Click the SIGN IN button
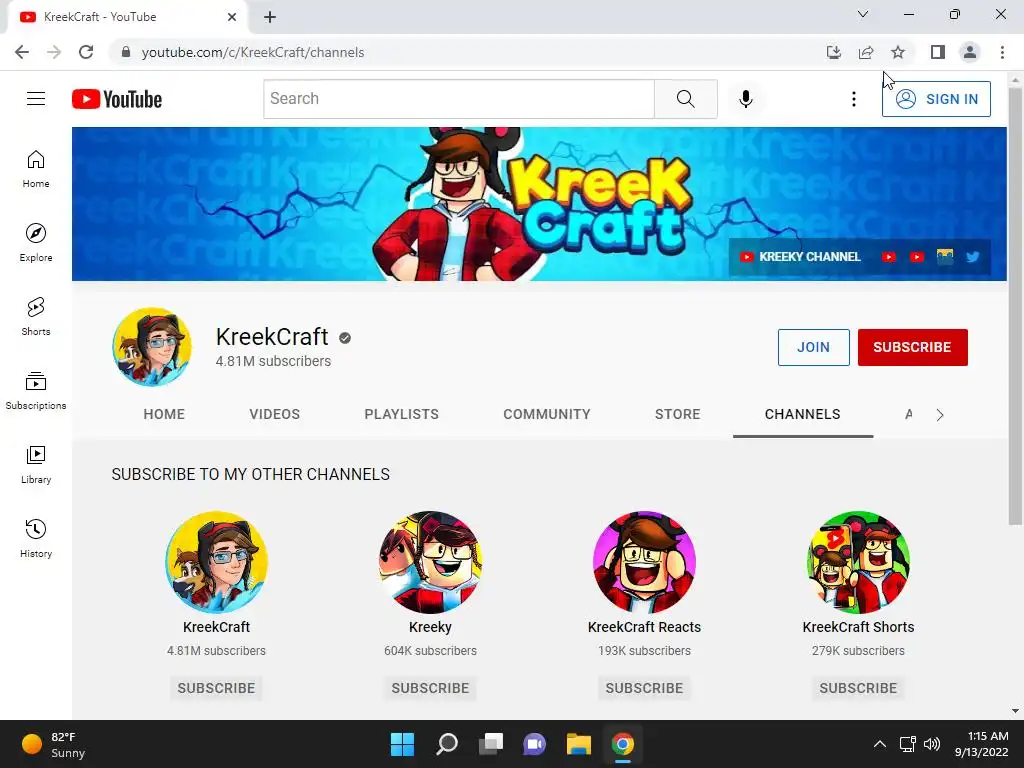 (936, 99)
